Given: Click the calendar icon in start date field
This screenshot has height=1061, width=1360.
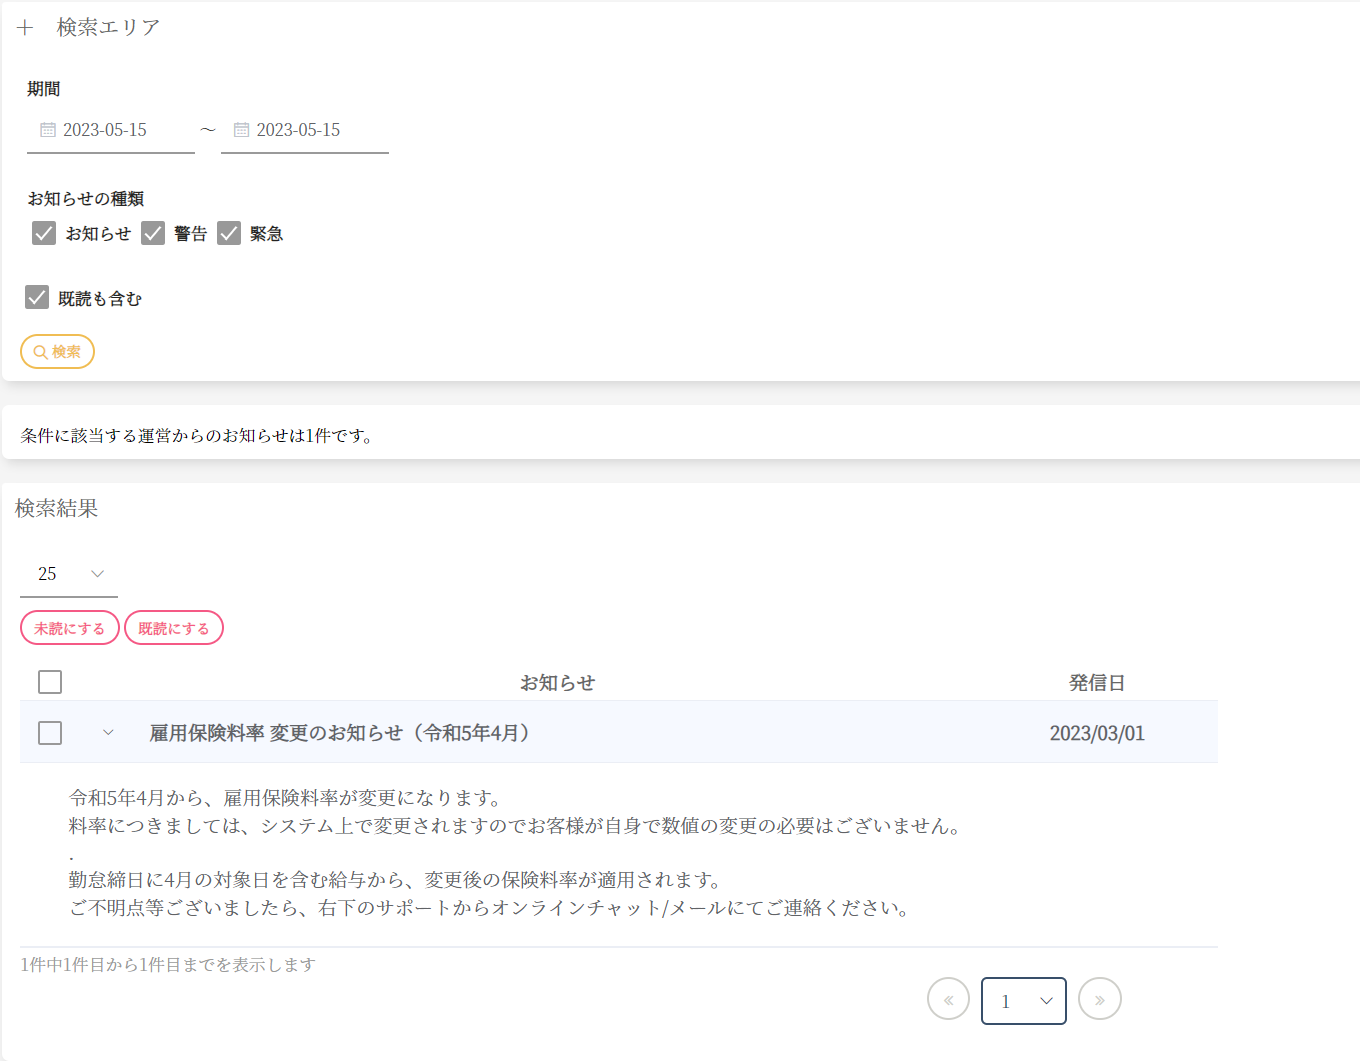Looking at the screenshot, I should [48, 130].
